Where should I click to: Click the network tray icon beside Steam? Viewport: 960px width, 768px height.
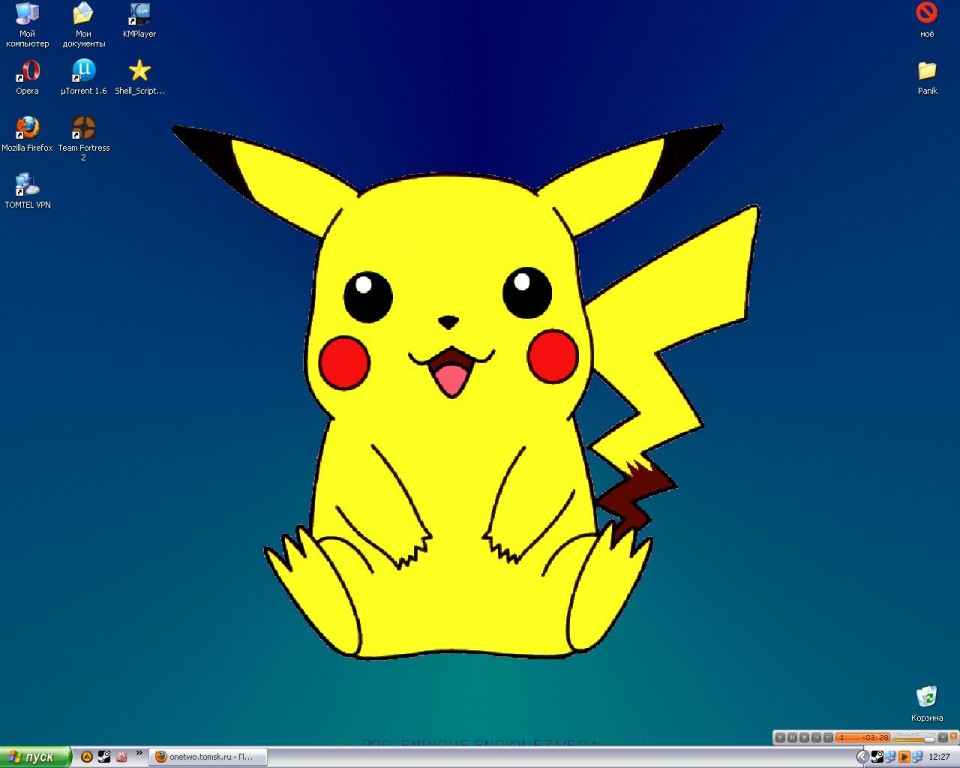(891, 757)
